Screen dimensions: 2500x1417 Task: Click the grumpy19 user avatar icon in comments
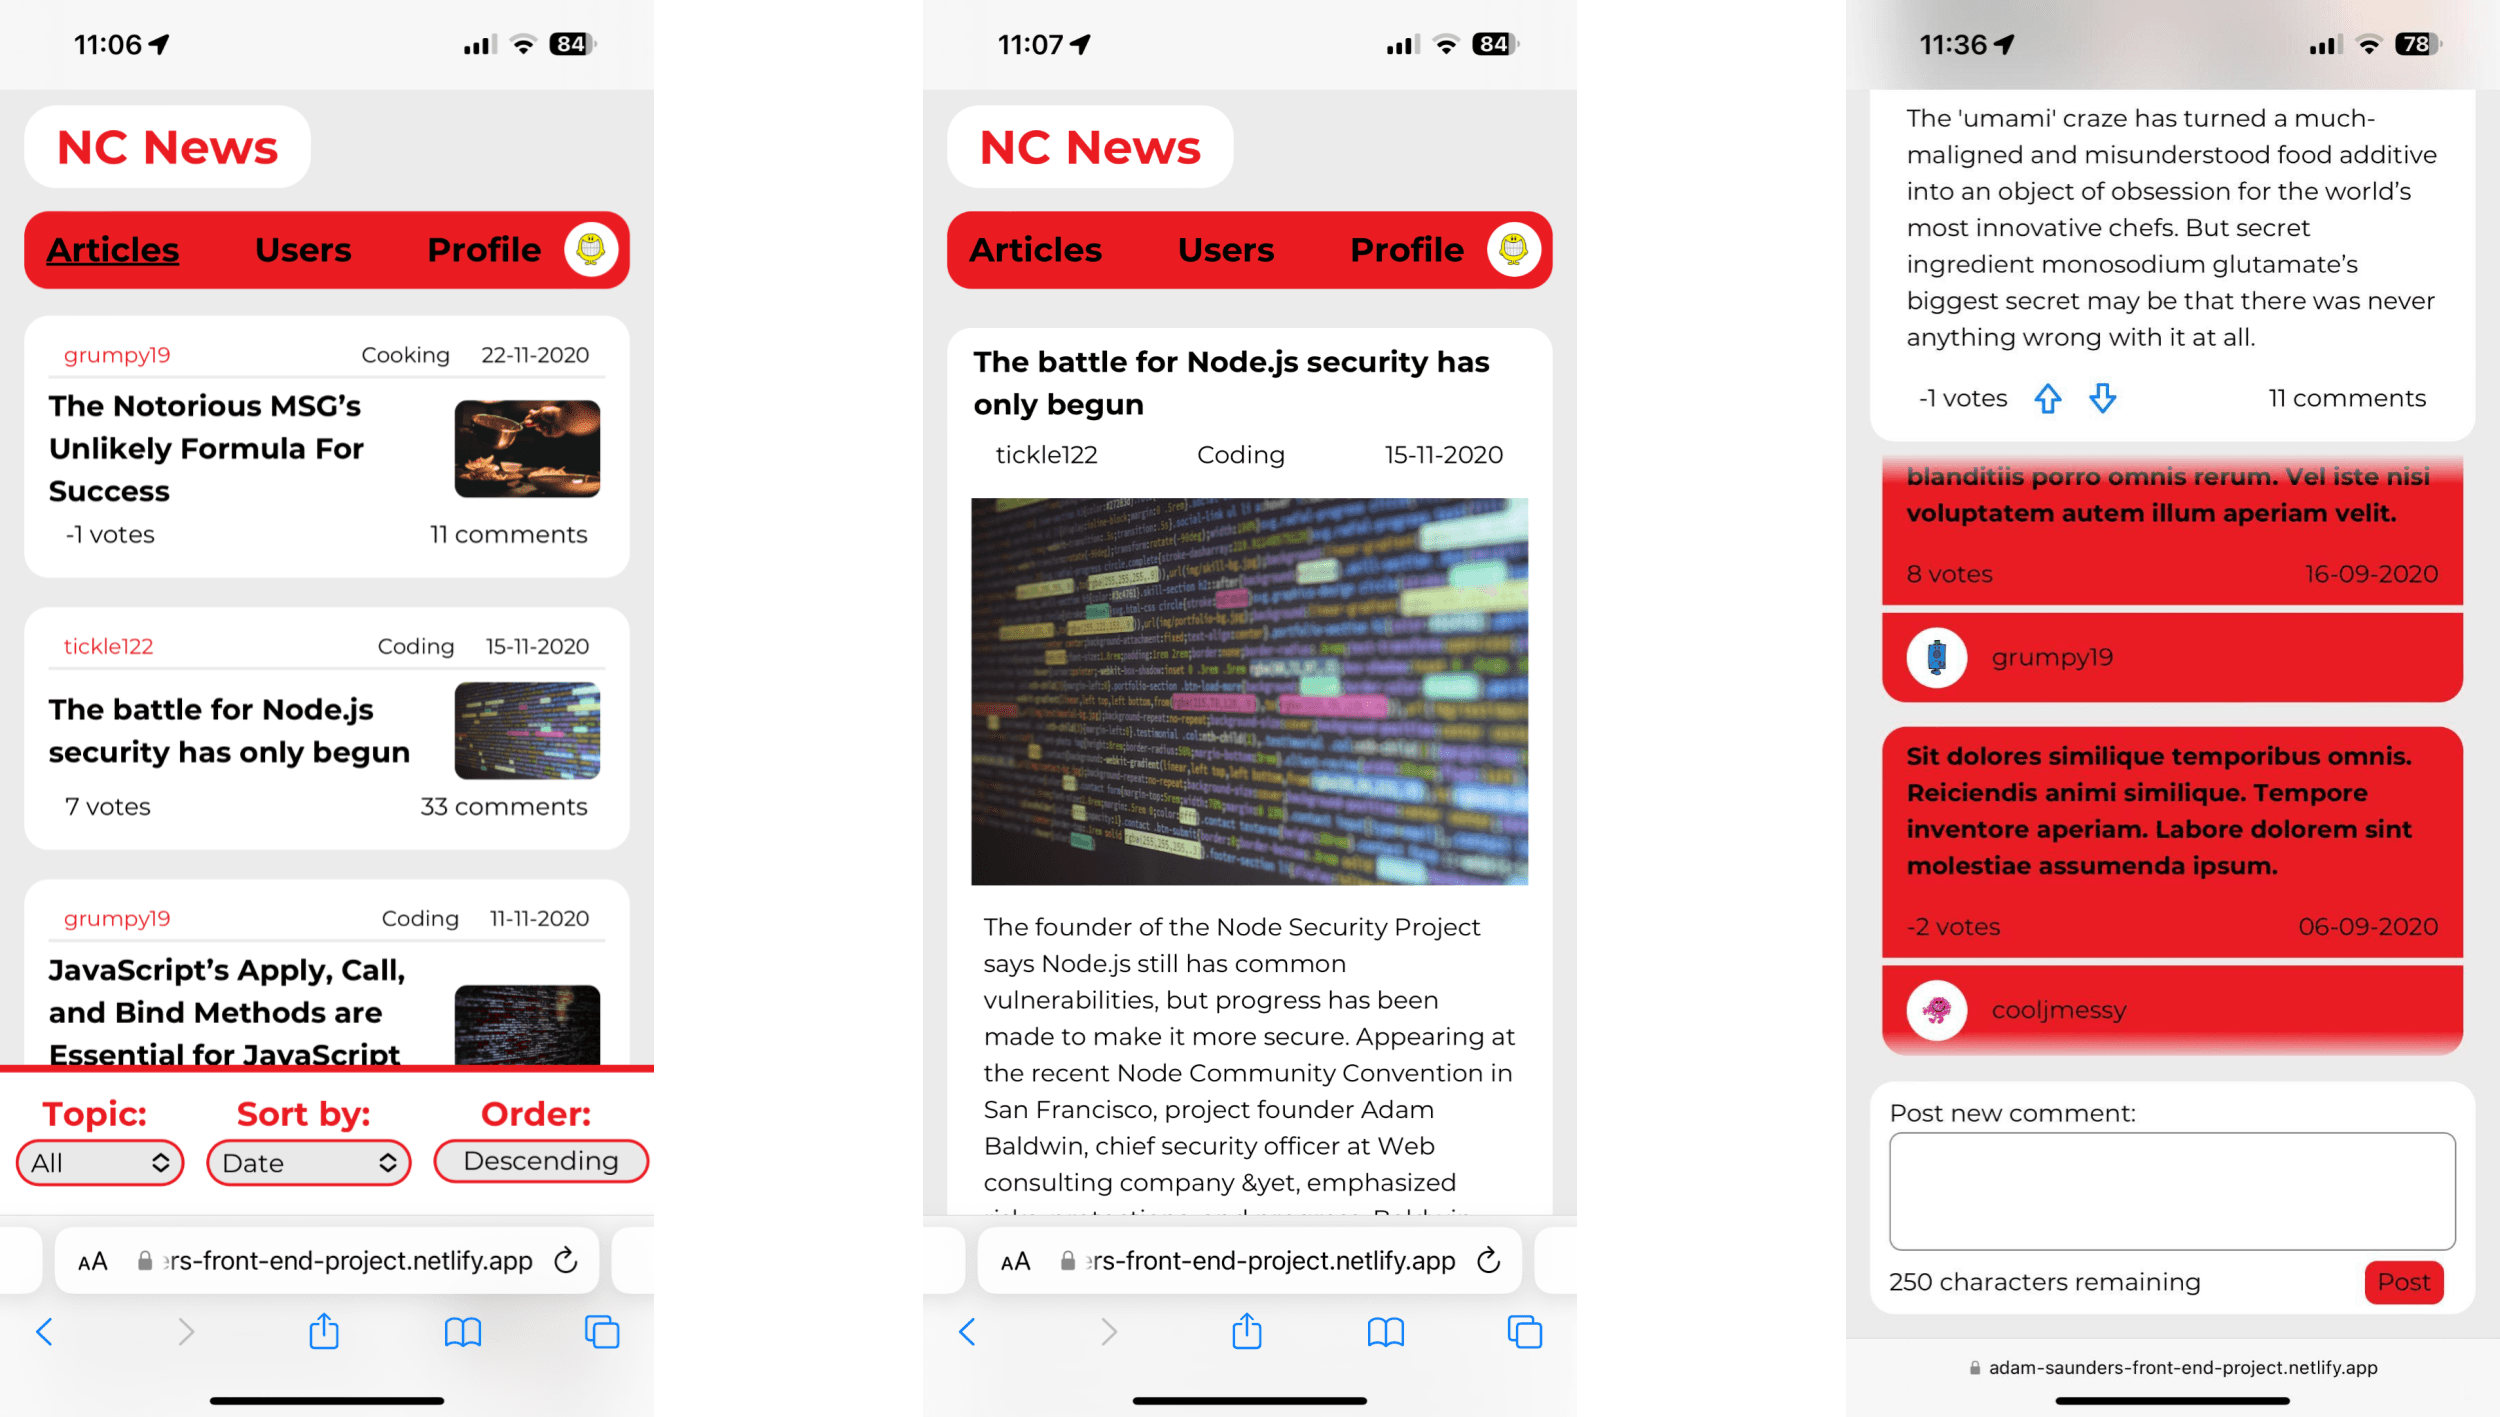[1940, 656]
